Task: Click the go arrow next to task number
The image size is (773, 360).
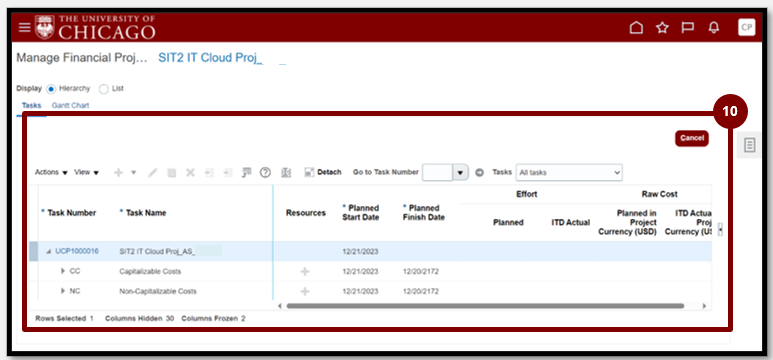Action: coord(479,173)
